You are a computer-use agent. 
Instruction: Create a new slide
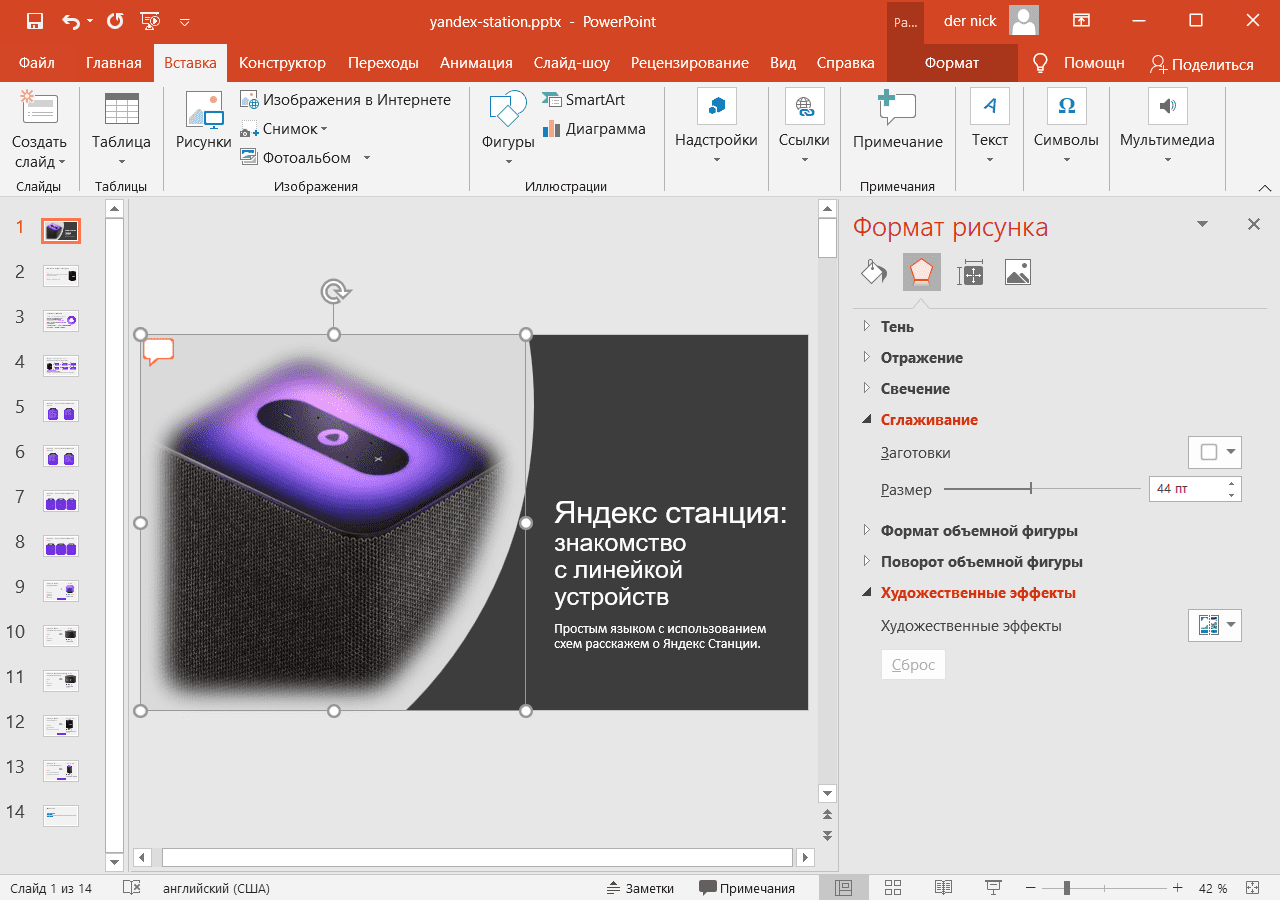click(39, 131)
